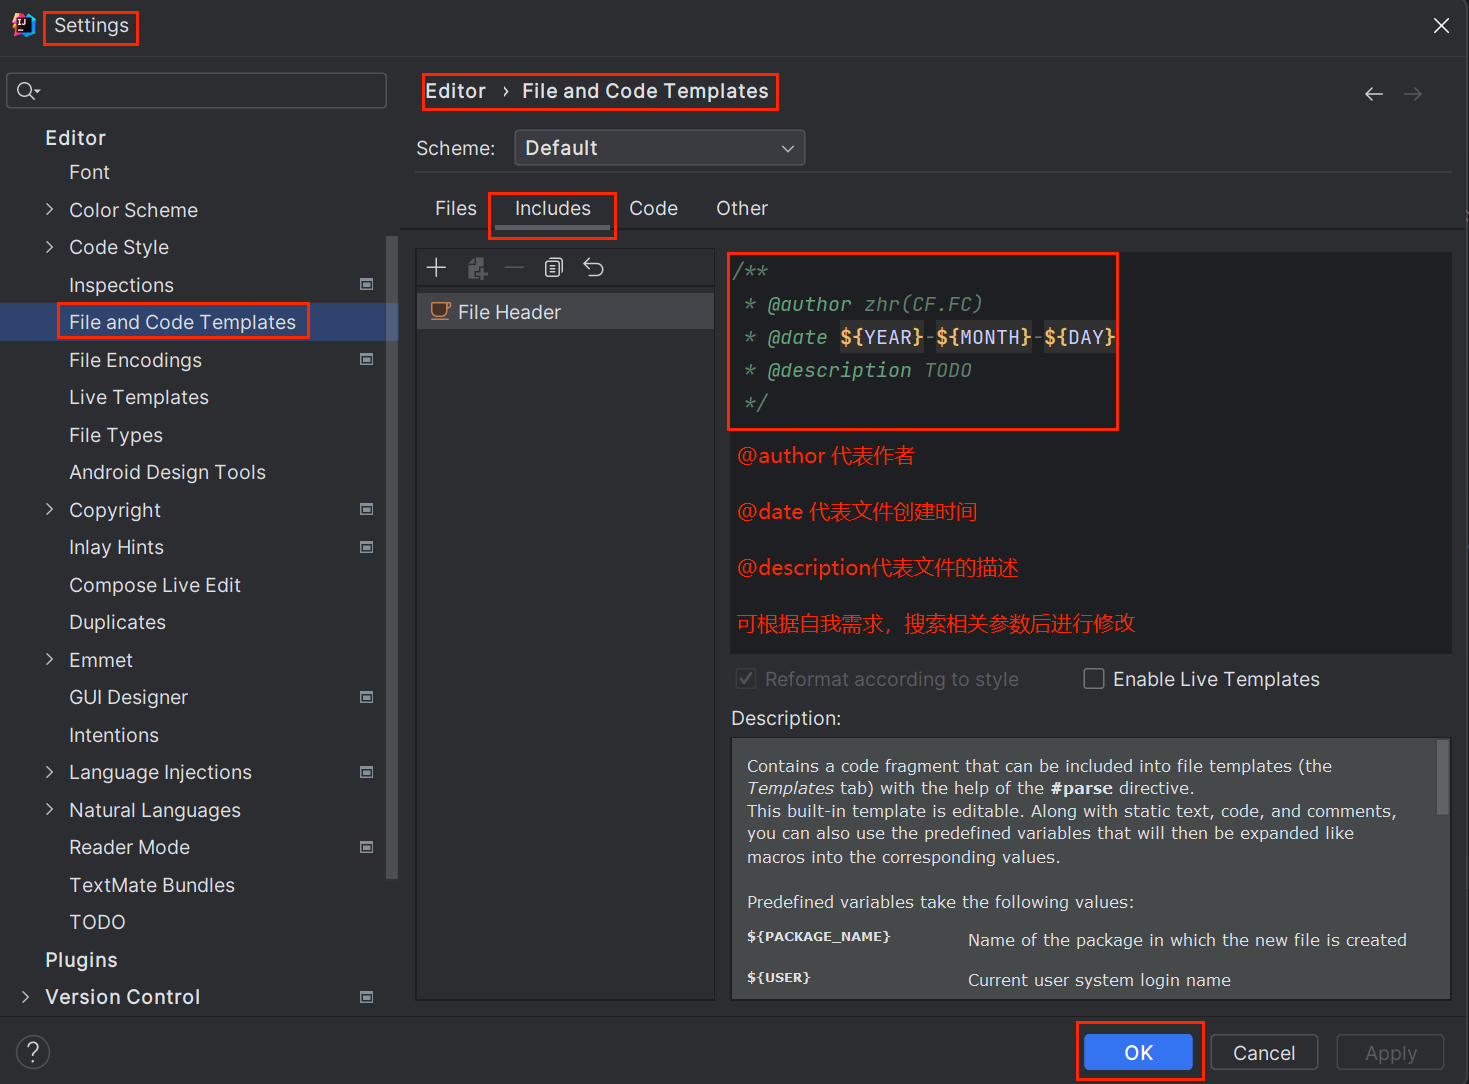Click the back navigation arrow
1469x1084 pixels.
point(1374,94)
